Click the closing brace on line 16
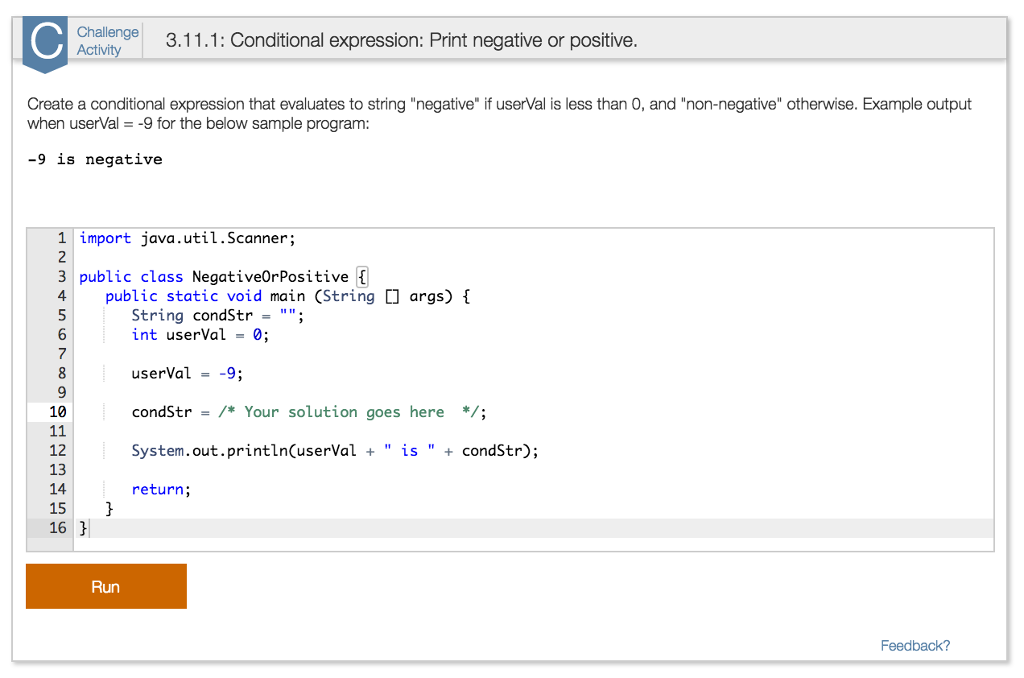The width and height of the screenshot is (1024, 678). pyautogui.click(x=81, y=527)
